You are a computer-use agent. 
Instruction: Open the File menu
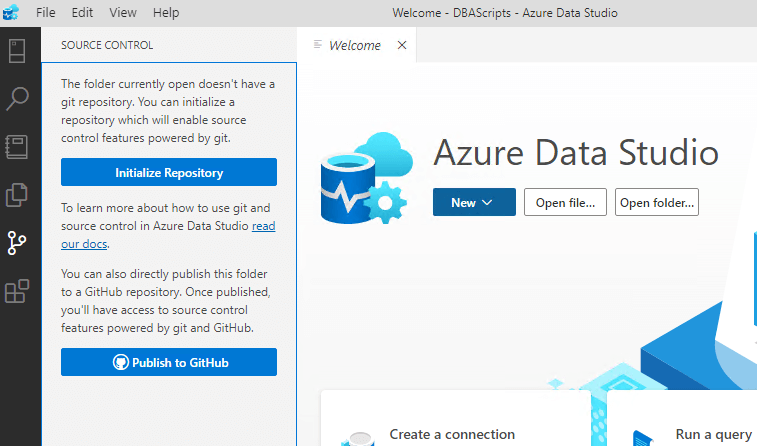click(x=45, y=13)
